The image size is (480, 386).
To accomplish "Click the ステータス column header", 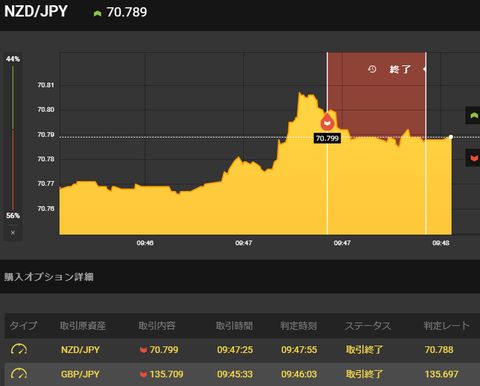I will point(368,325).
